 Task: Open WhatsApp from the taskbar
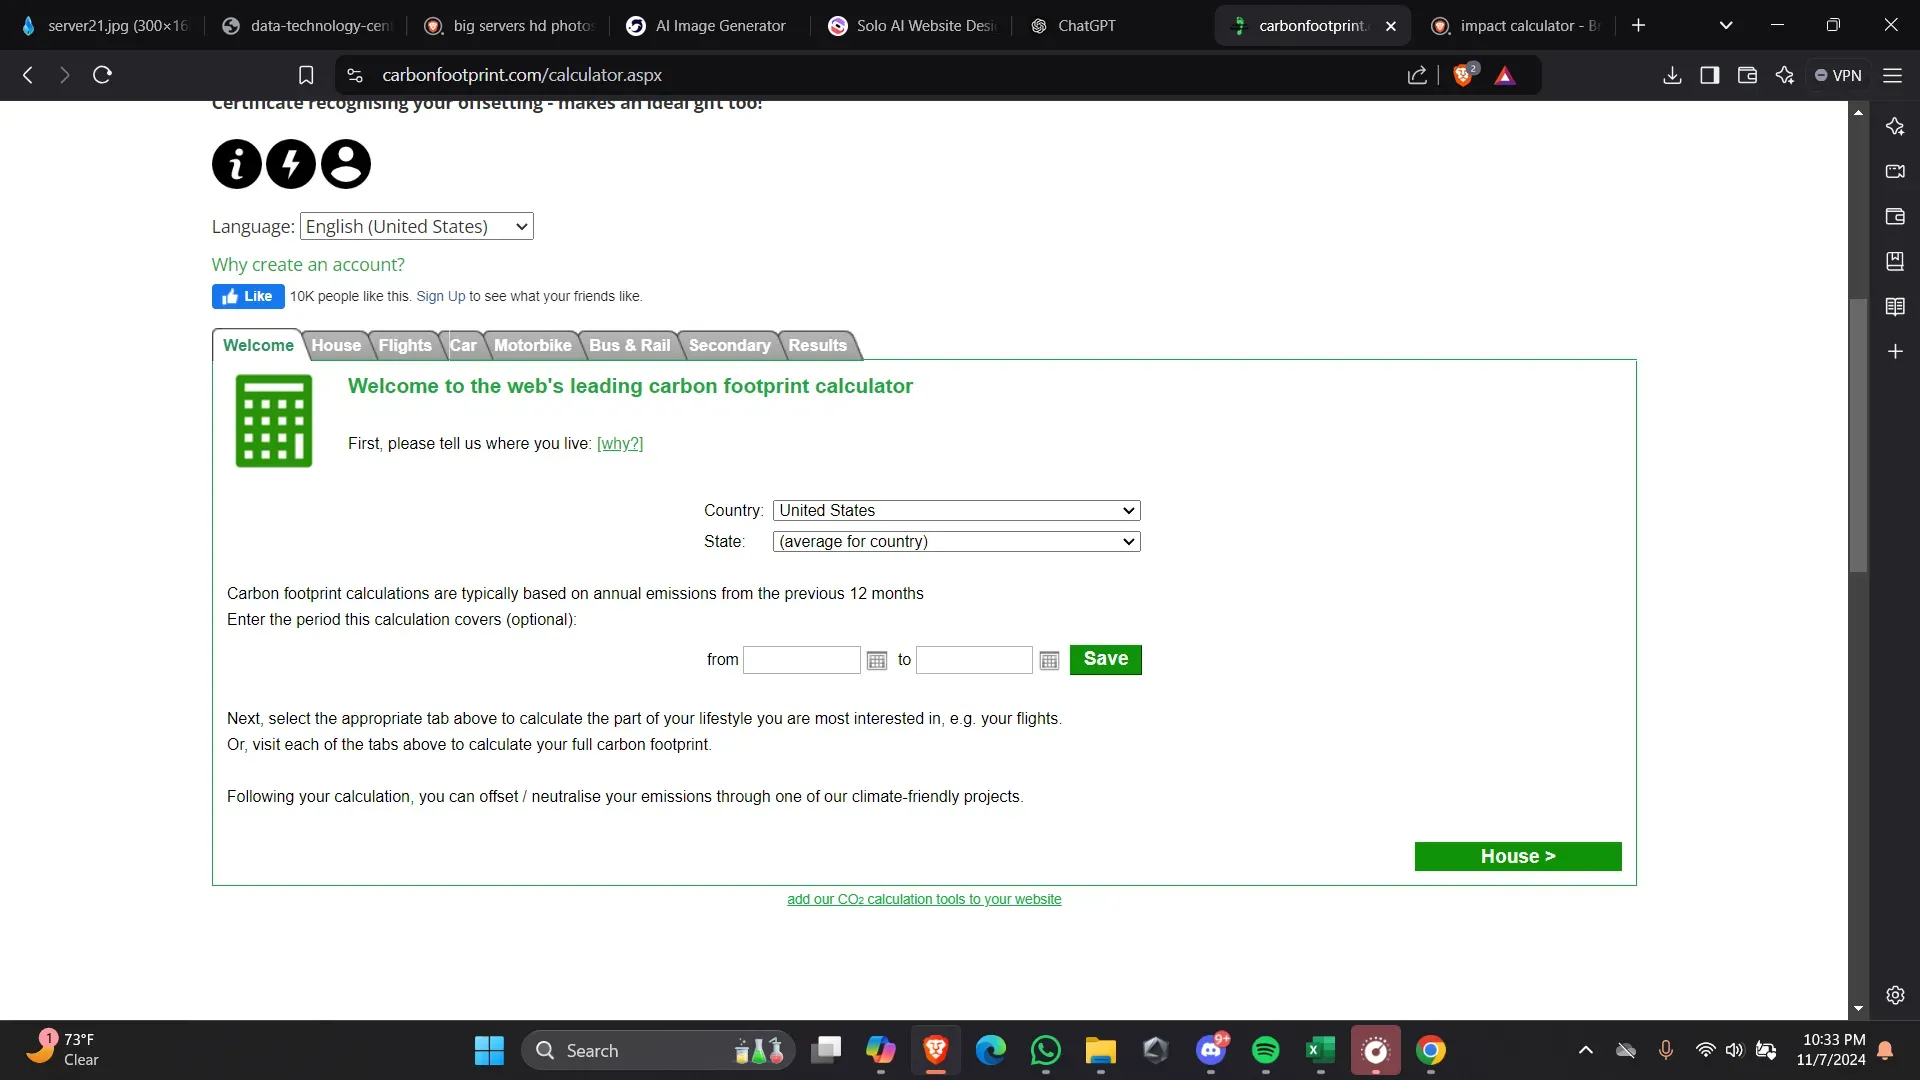click(1045, 1050)
